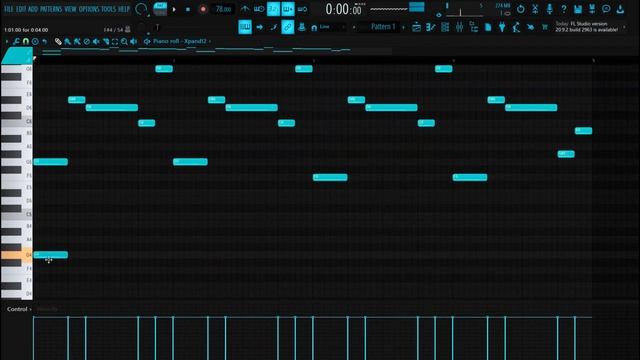The height and width of the screenshot is (360, 640).
Task: Open the Browser icon
Action: click(473, 27)
